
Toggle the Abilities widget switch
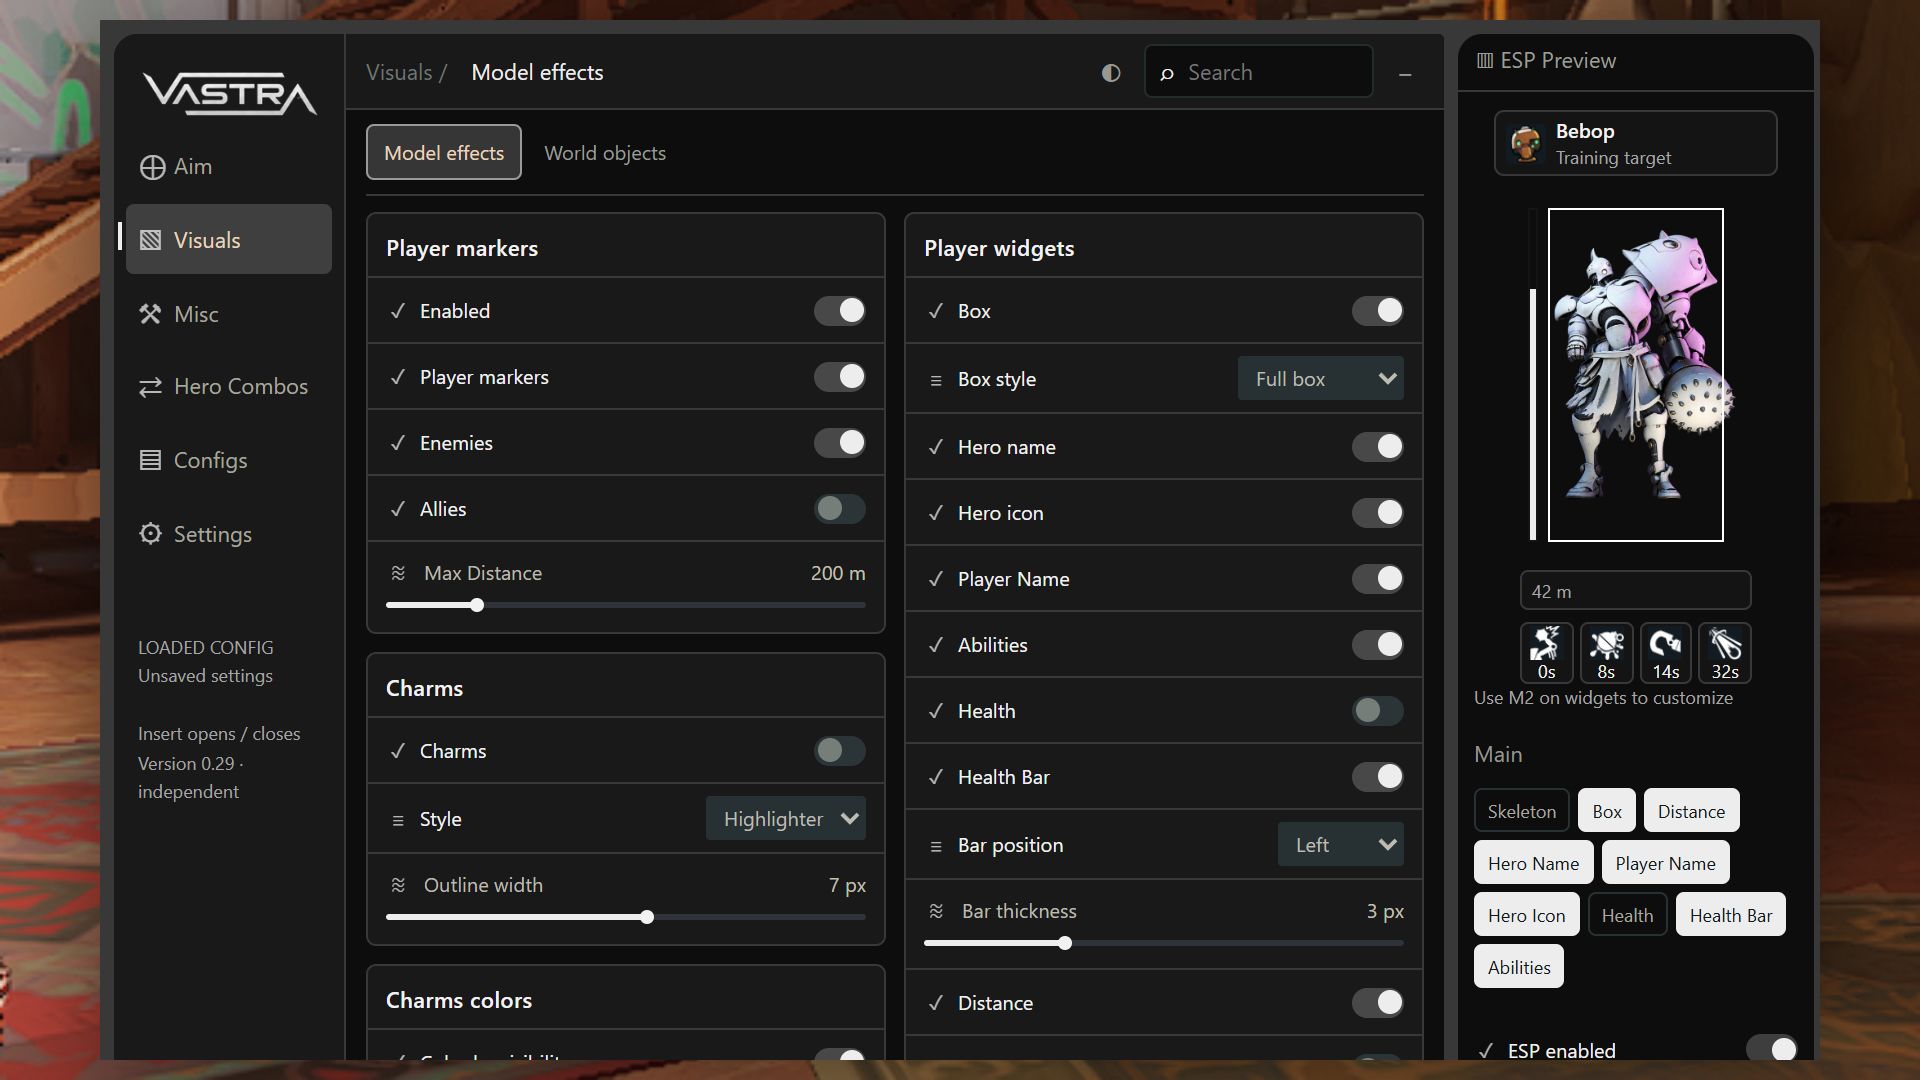click(x=1377, y=645)
